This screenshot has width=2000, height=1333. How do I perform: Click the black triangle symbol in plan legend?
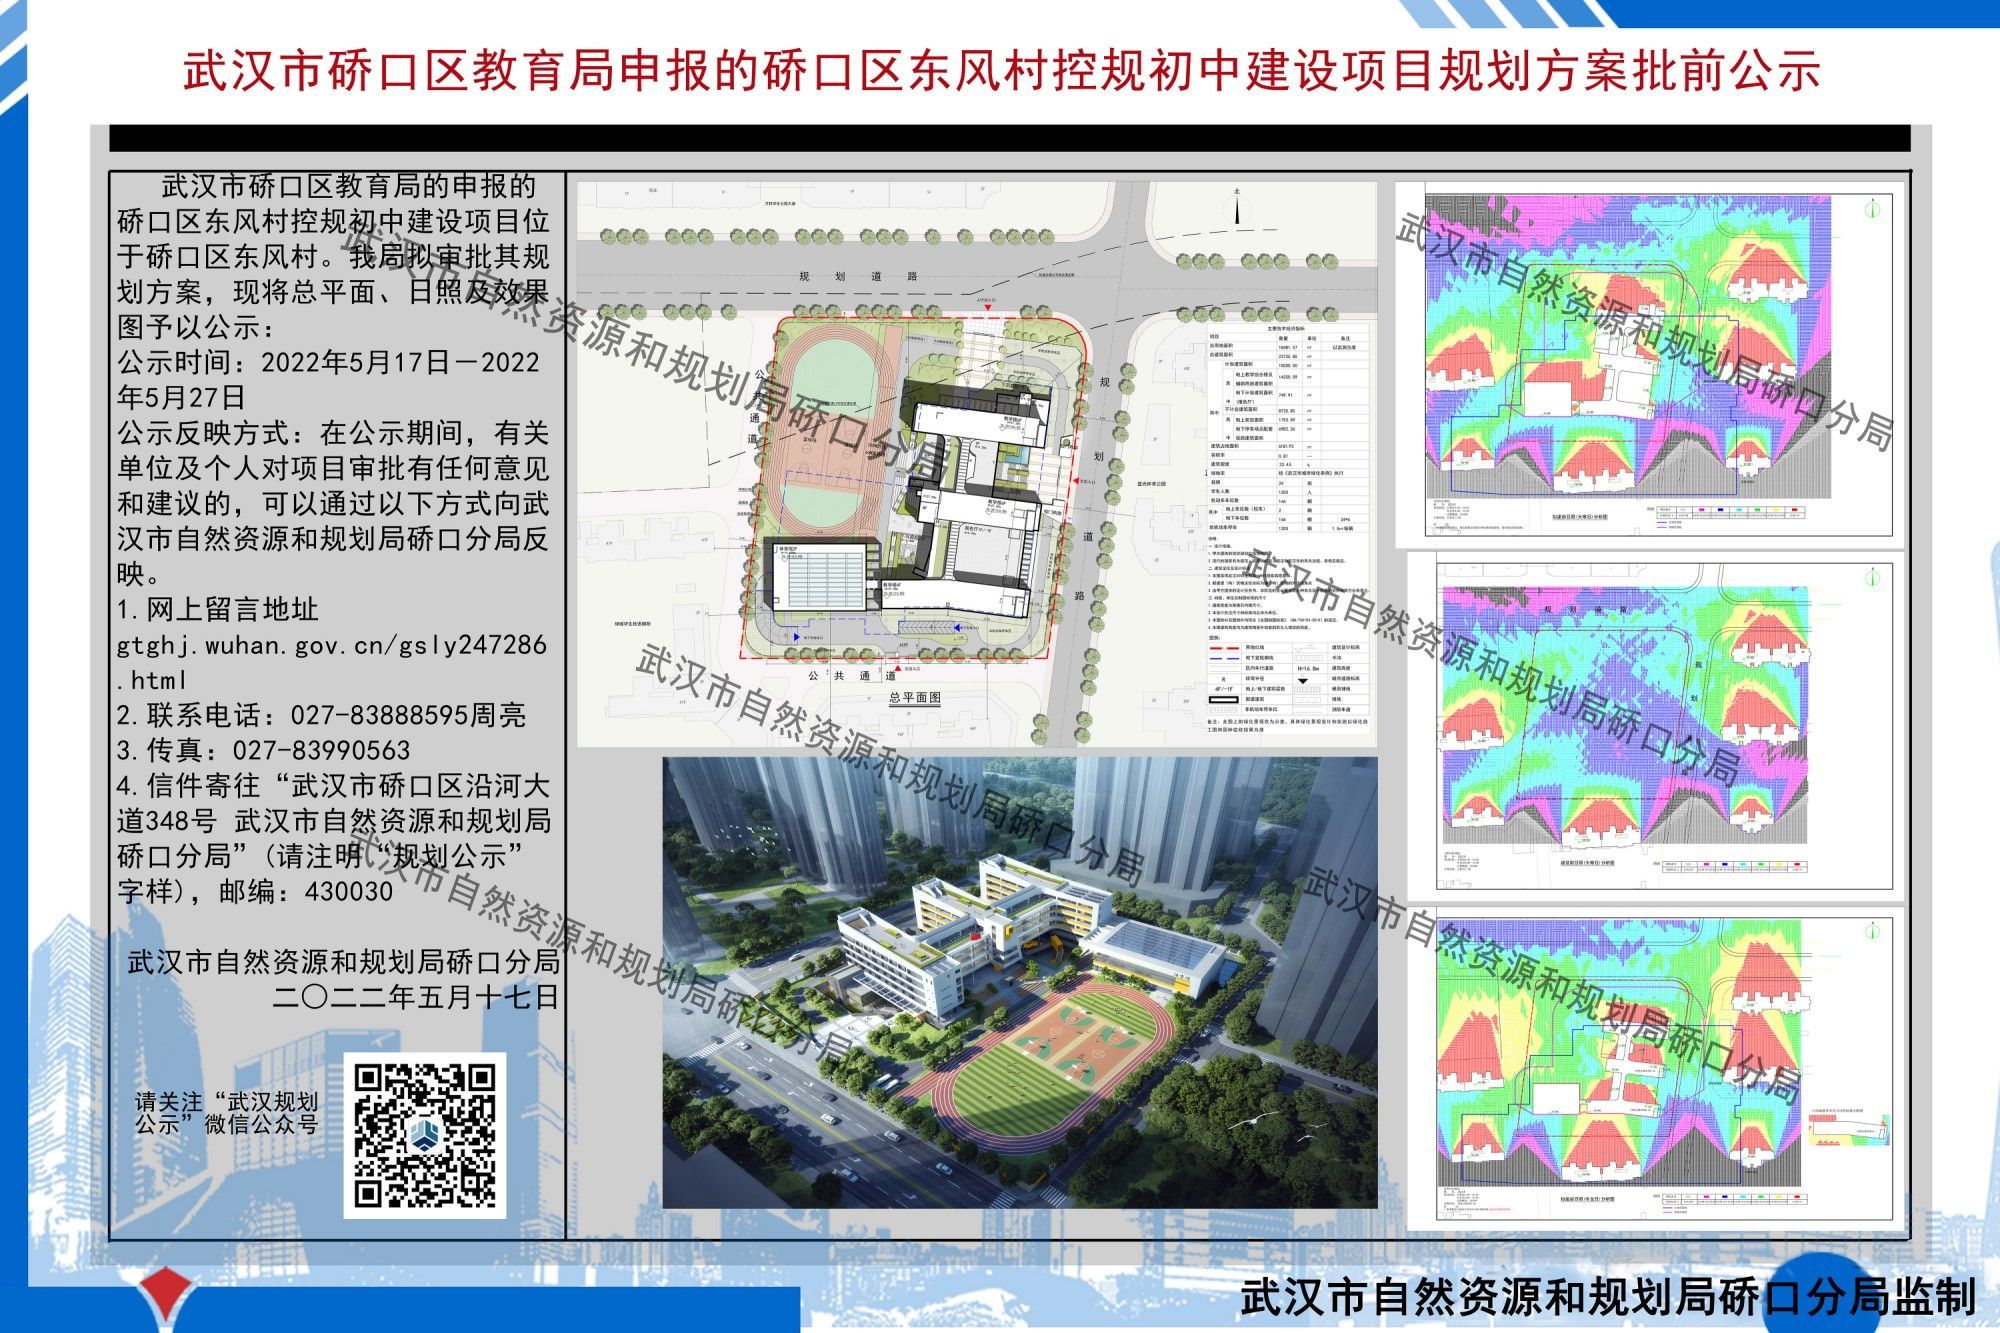click(1303, 680)
